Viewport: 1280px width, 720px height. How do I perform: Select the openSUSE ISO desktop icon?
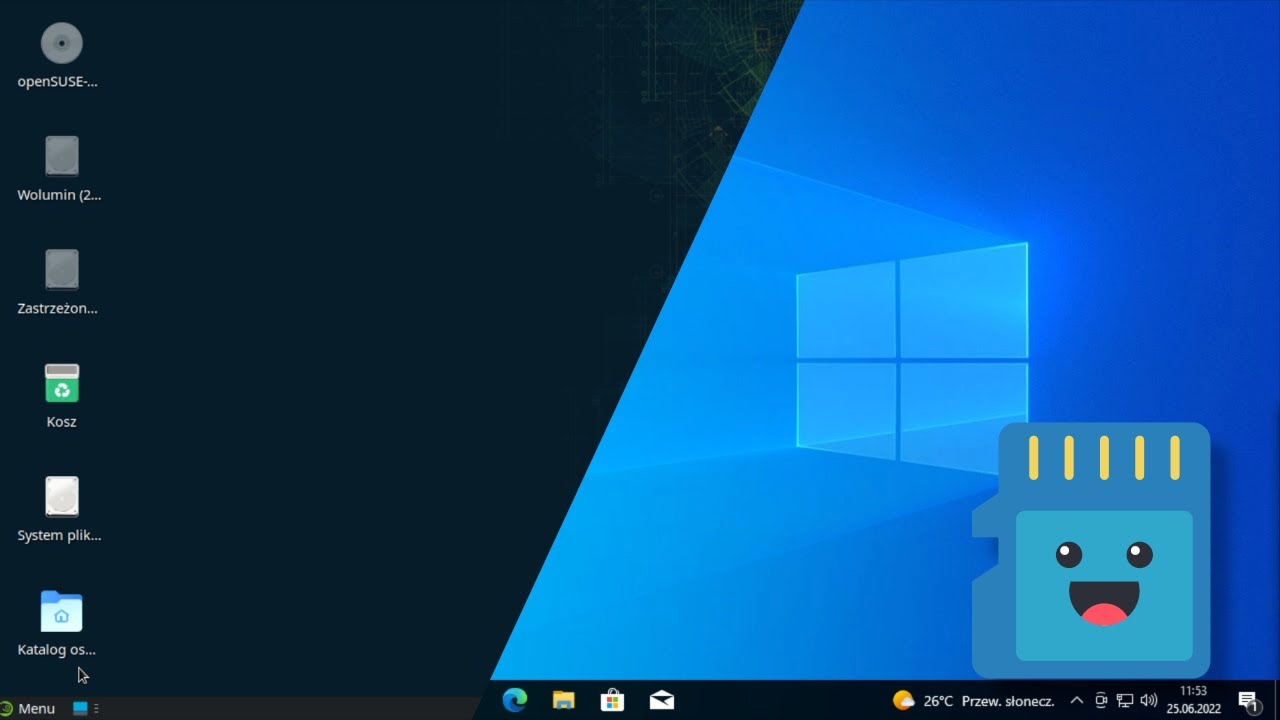[61, 42]
